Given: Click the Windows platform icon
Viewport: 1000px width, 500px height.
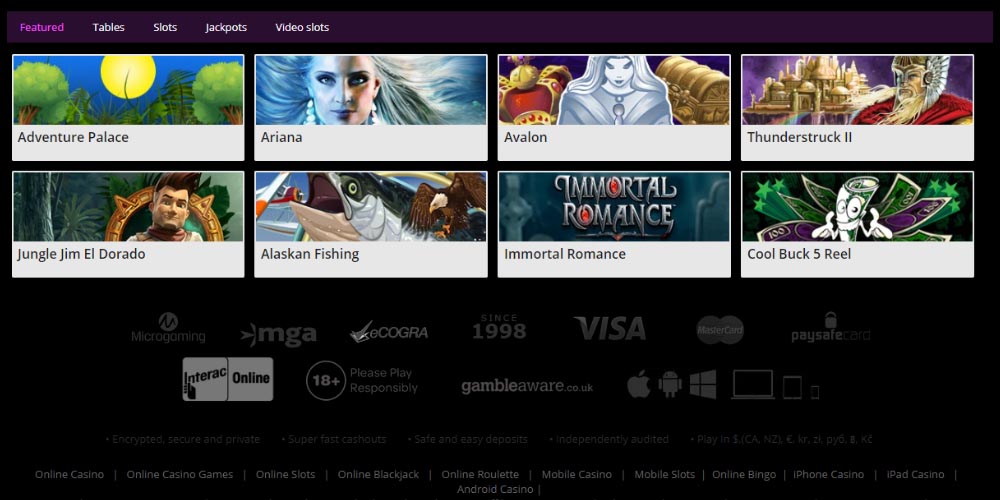Looking at the screenshot, I should (703, 384).
